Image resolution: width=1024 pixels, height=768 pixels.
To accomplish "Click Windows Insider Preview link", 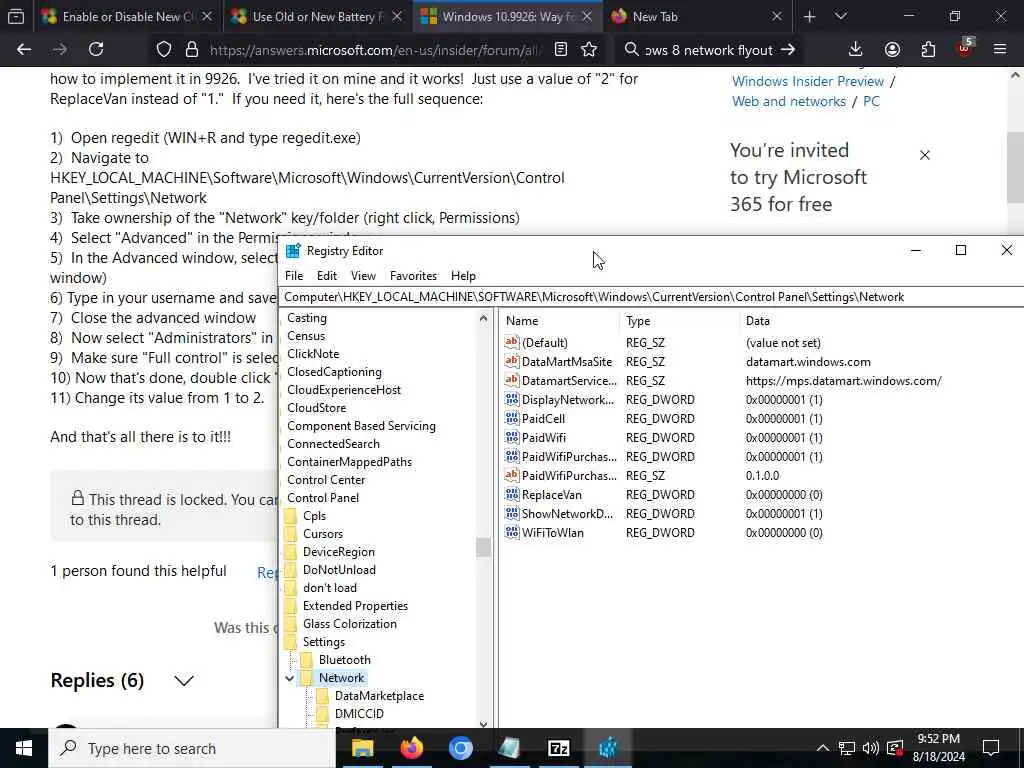I will click(808, 81).
